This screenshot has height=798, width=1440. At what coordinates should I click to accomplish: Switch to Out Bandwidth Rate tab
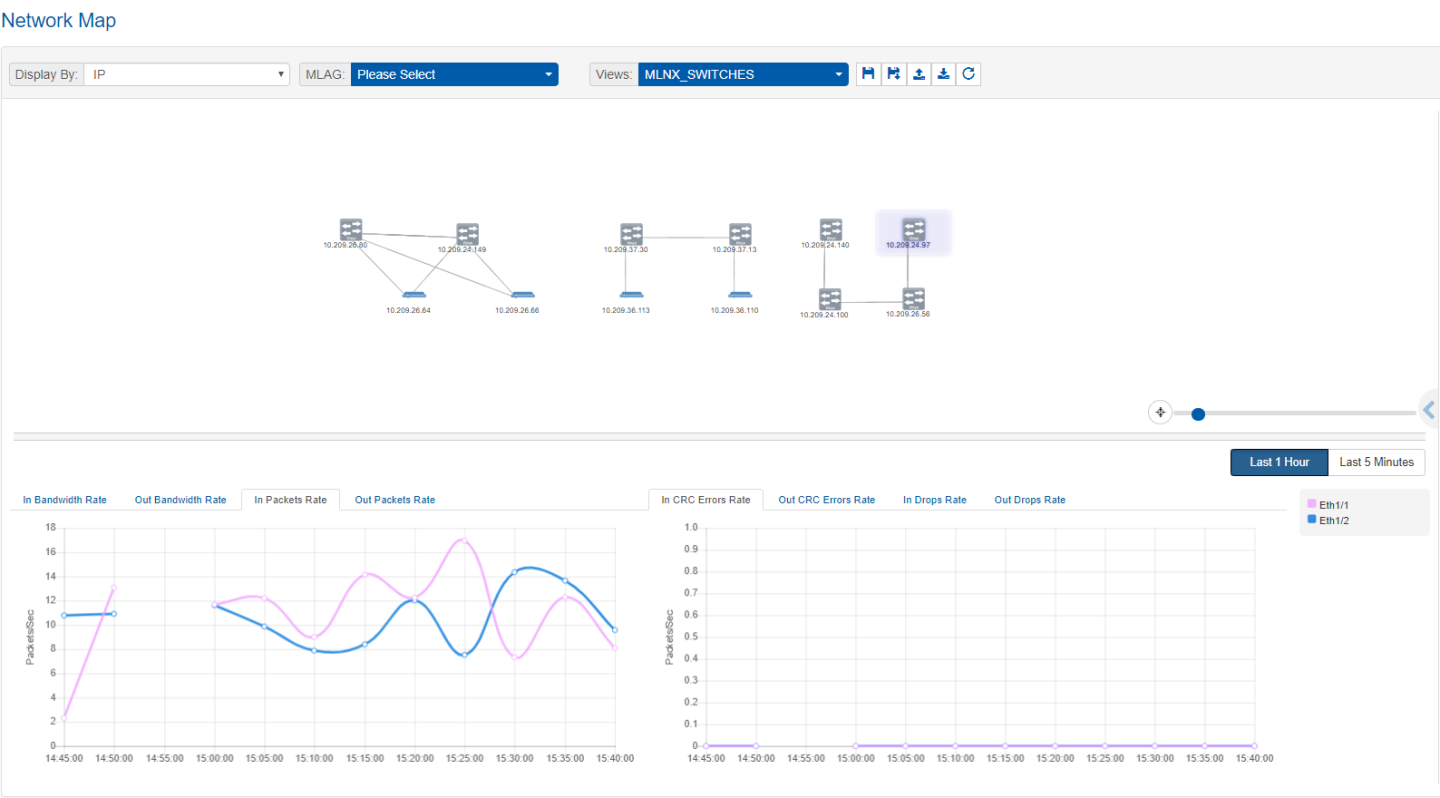tap(180, 500)
